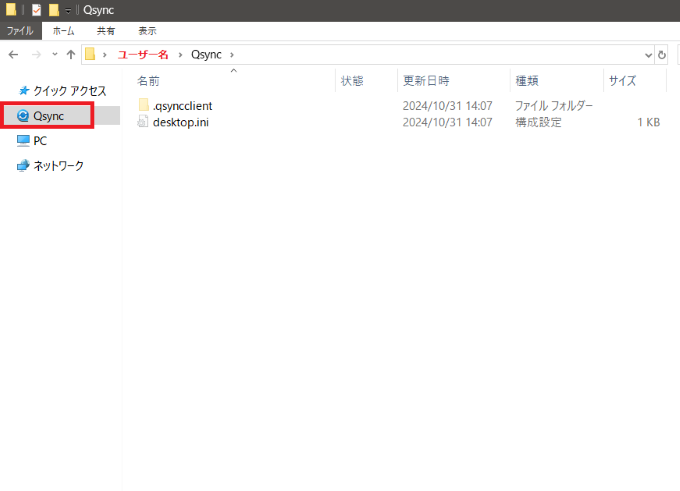Switch to the 表示 ribbon tab
680x491 pixels.
coord(147,31)
